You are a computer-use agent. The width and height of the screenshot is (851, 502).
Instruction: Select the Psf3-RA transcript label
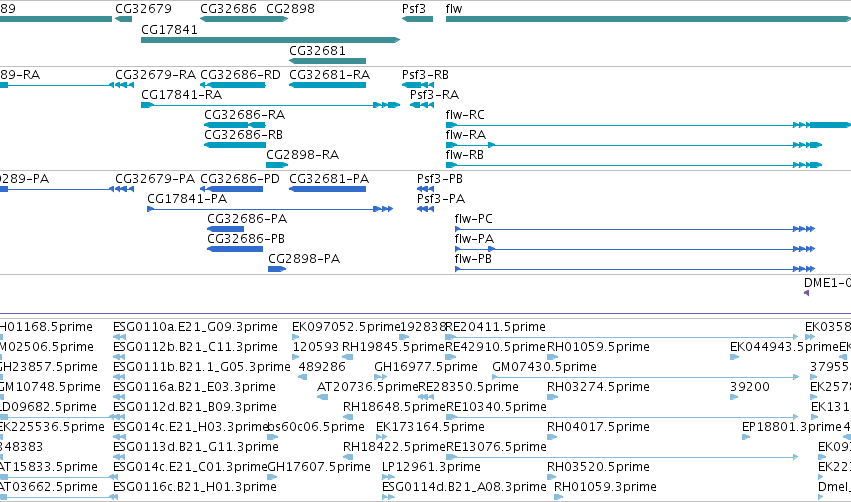[x=434, y=95]
